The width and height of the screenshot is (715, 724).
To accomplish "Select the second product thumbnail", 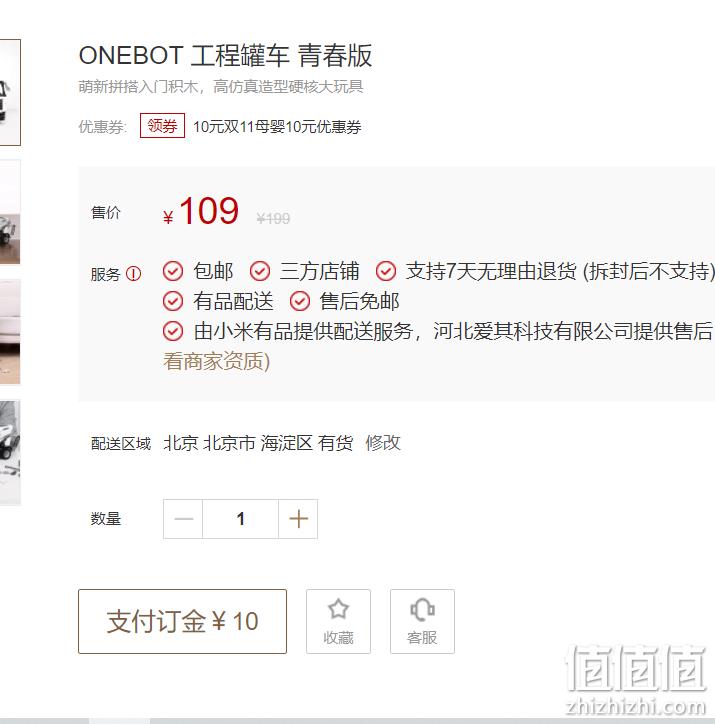I will point(10,212).
